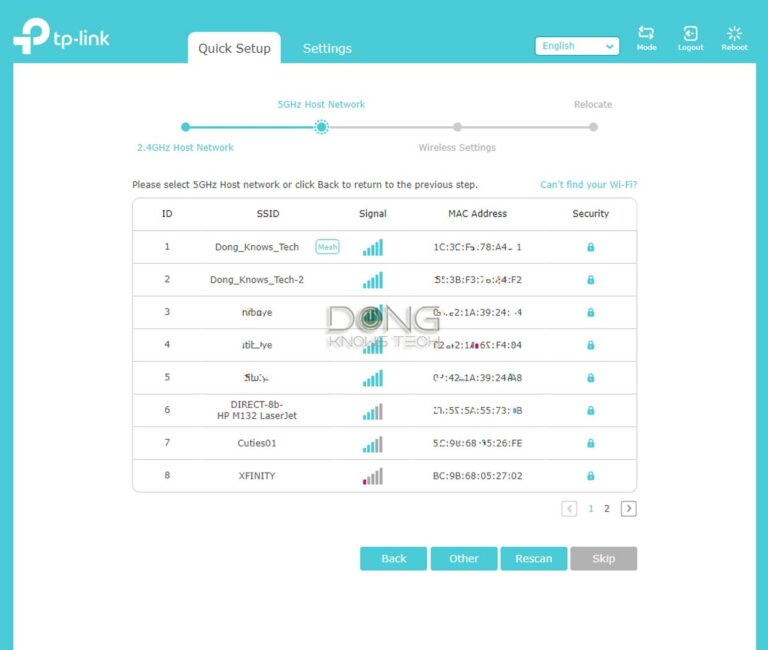This screenshot has width=768, height=650.
Task: Click the Back button
Action: [393, 559]
